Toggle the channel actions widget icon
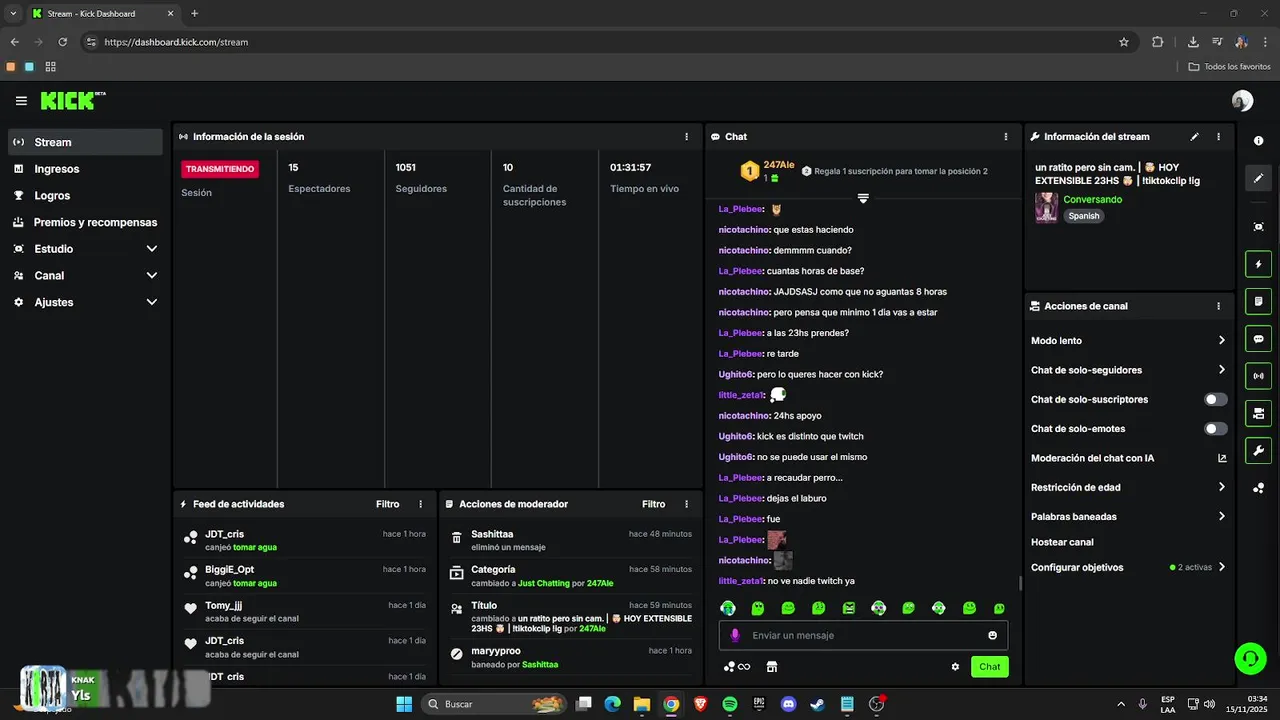This screenshot has width=1280, height=720. (1259, 413)
